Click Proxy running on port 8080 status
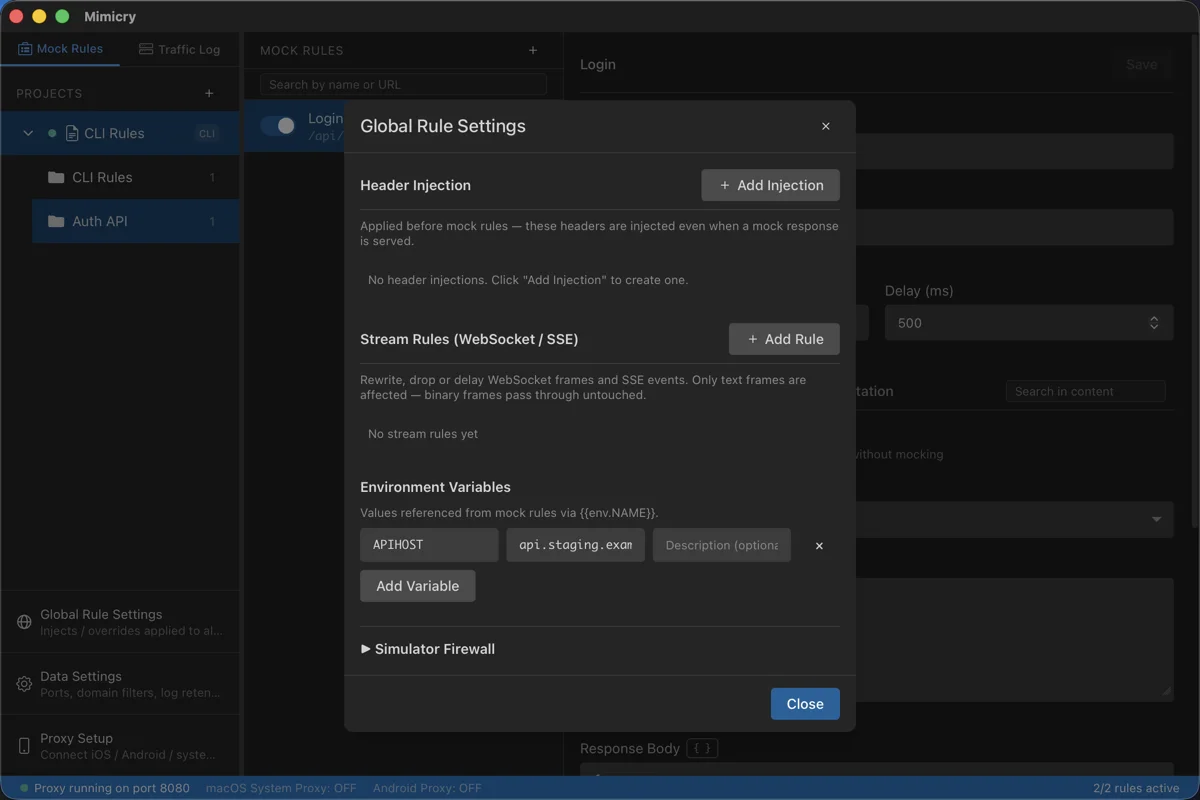 point(104,788)
